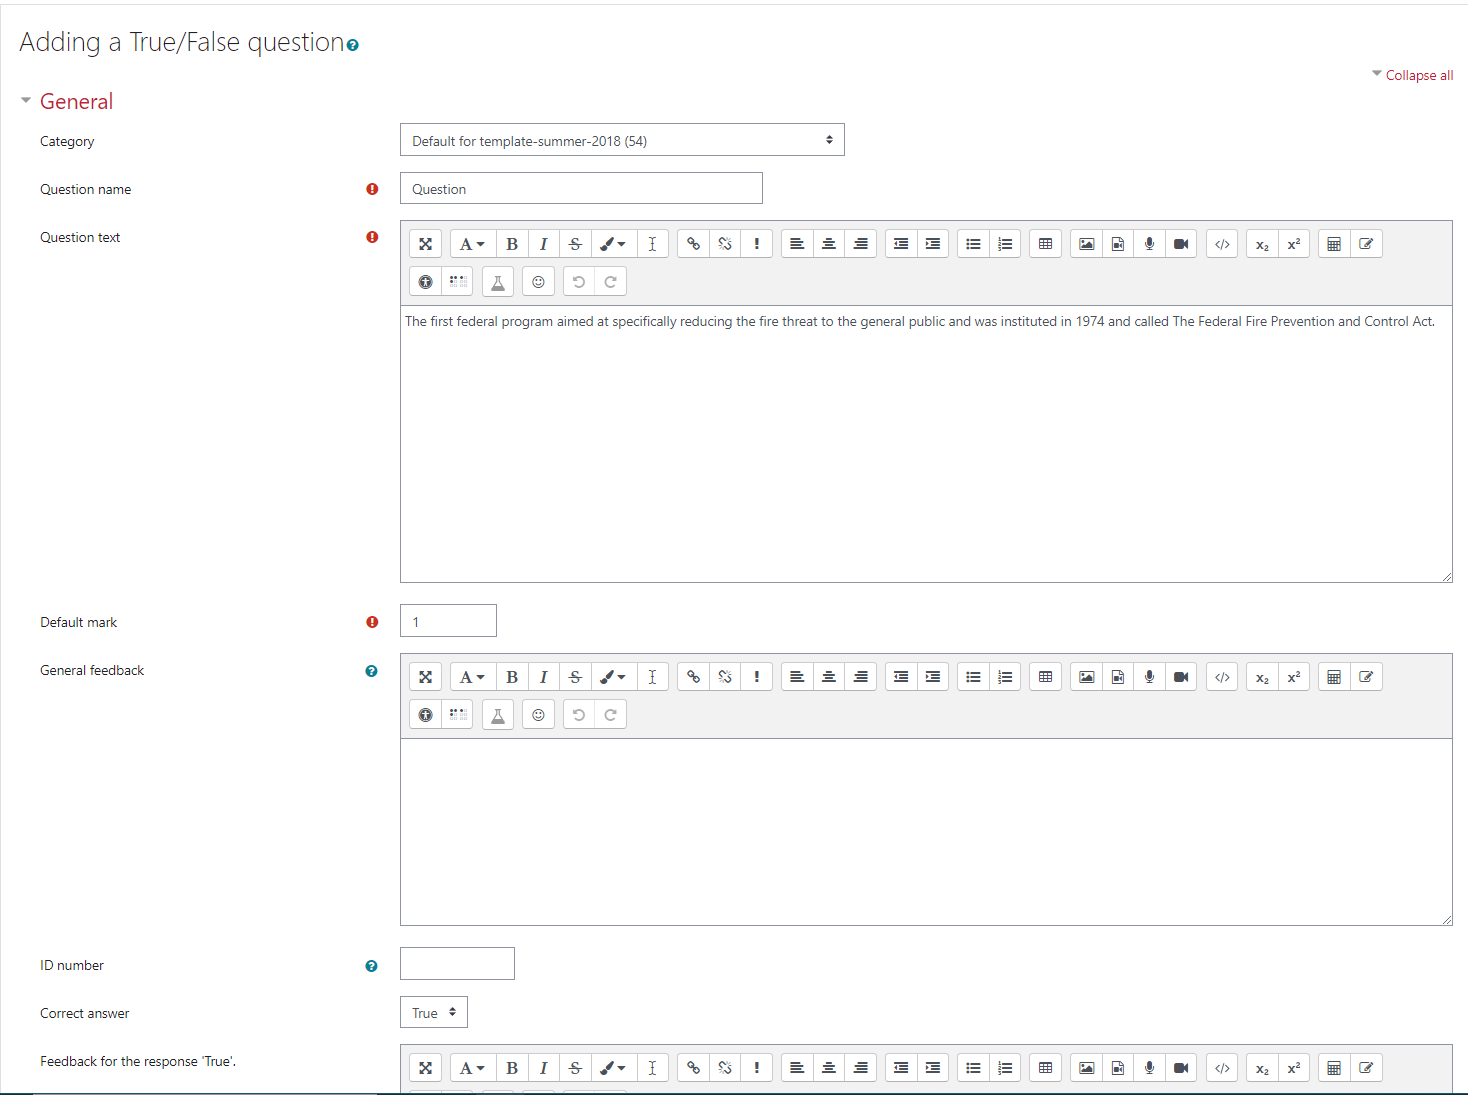Record video in Question text editor
Image resolution: width=1468 pixels, height=1095 pixels.
click(x=1182, y=244)
